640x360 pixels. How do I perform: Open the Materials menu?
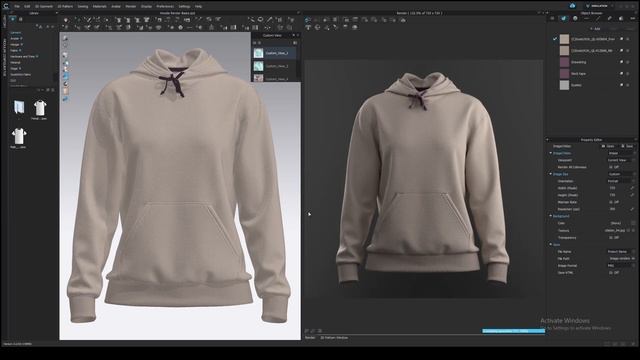pyautogui.click(x=100, y=6)
